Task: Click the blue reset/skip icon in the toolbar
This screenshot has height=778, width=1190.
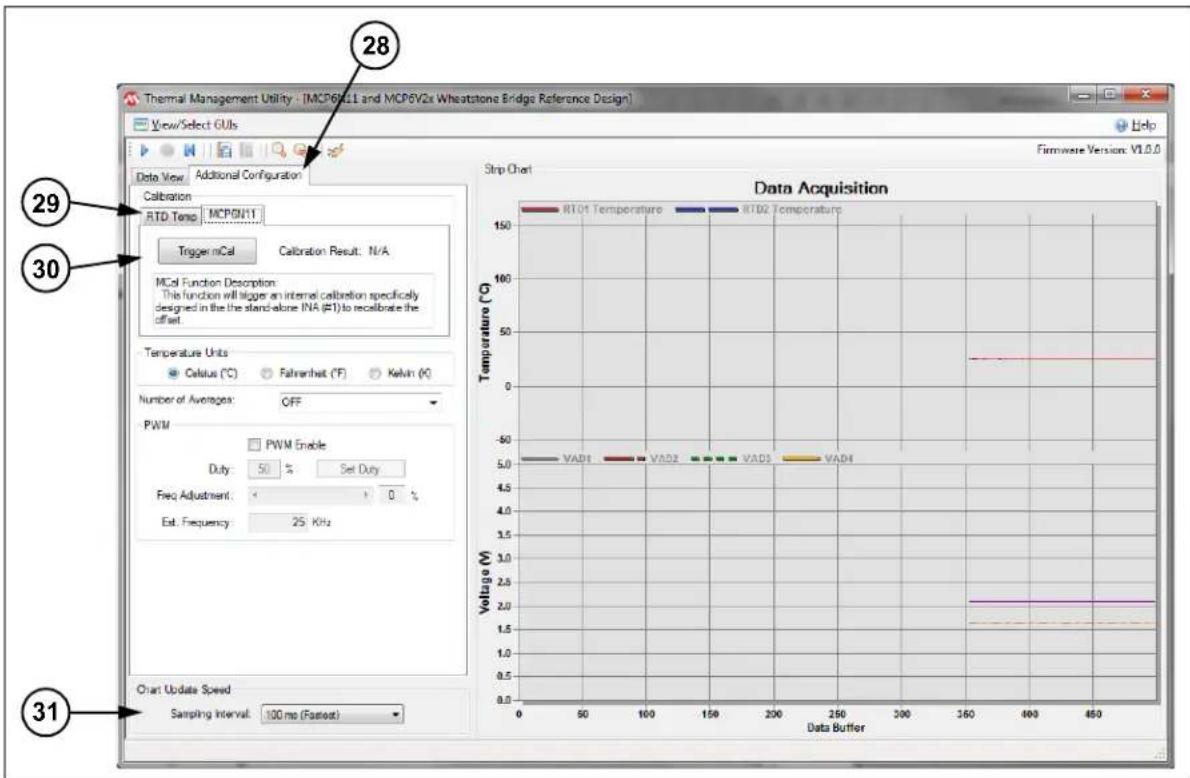Action: click(190, 150)
